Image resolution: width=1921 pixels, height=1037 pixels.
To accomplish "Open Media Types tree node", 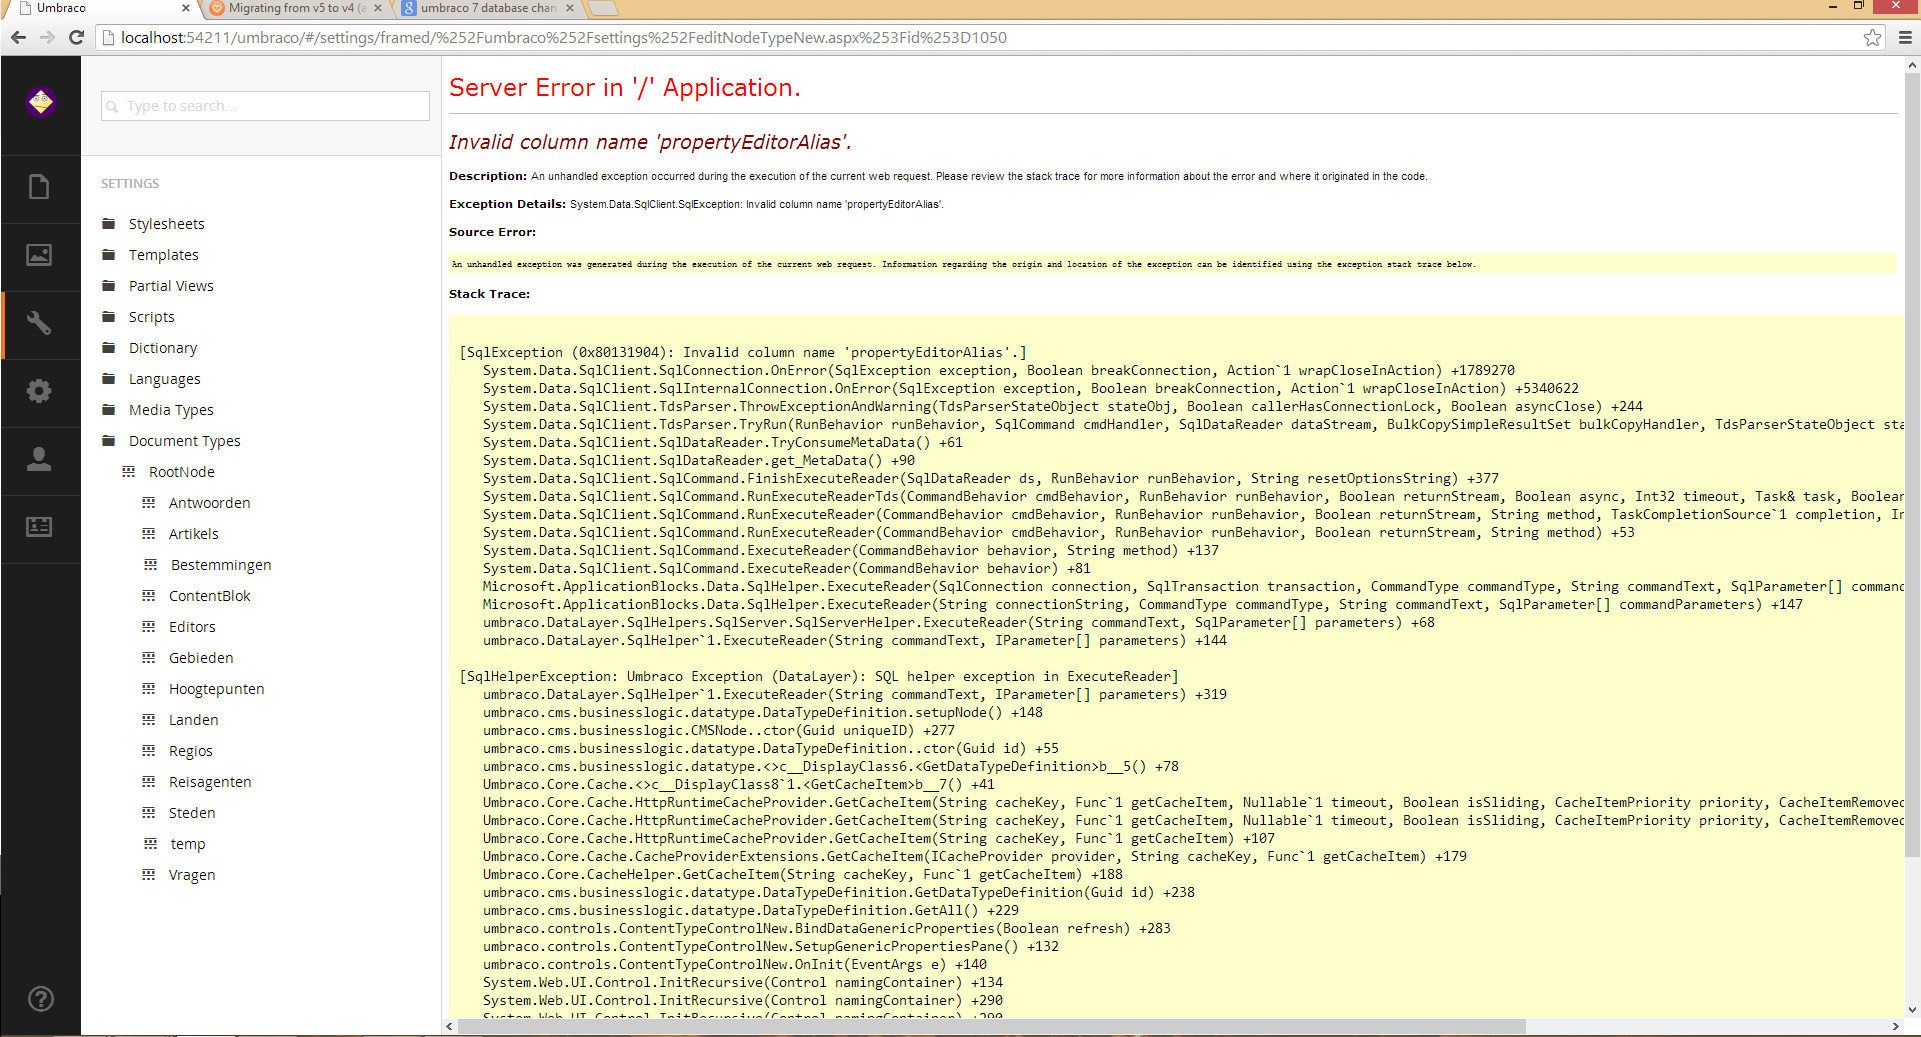I will click(171, 410).
